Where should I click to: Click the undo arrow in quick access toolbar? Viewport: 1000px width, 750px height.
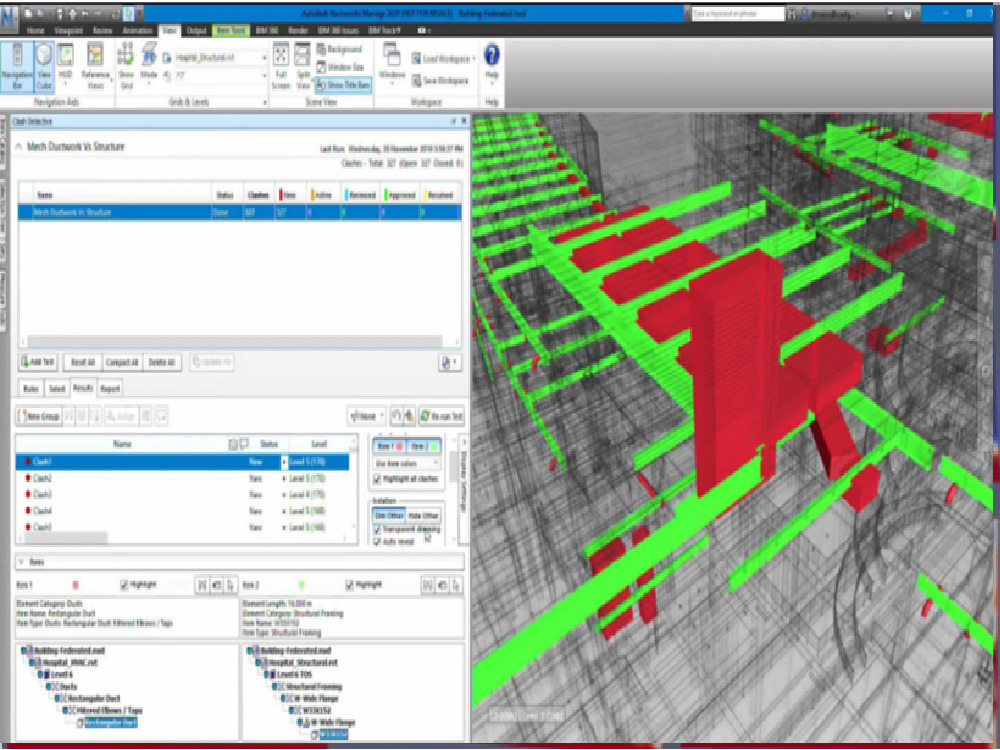(x=85, y=13)
